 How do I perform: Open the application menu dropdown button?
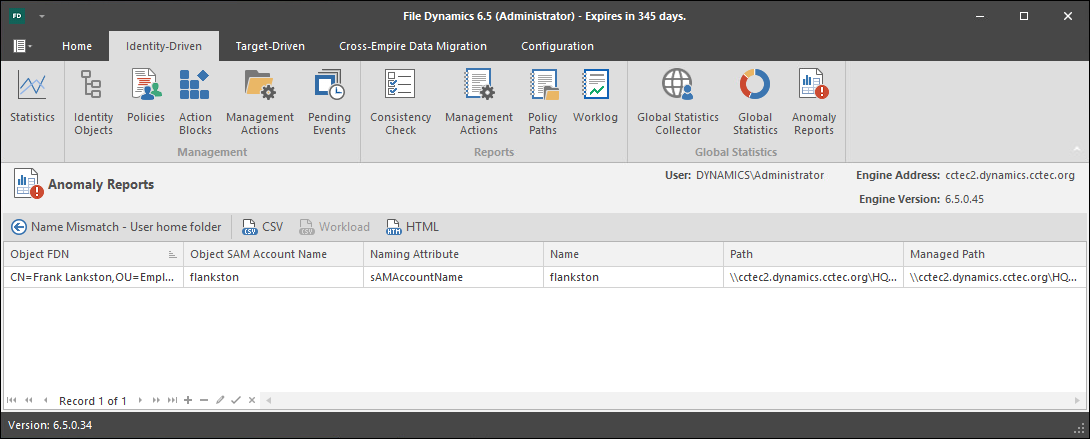(22, 46)
